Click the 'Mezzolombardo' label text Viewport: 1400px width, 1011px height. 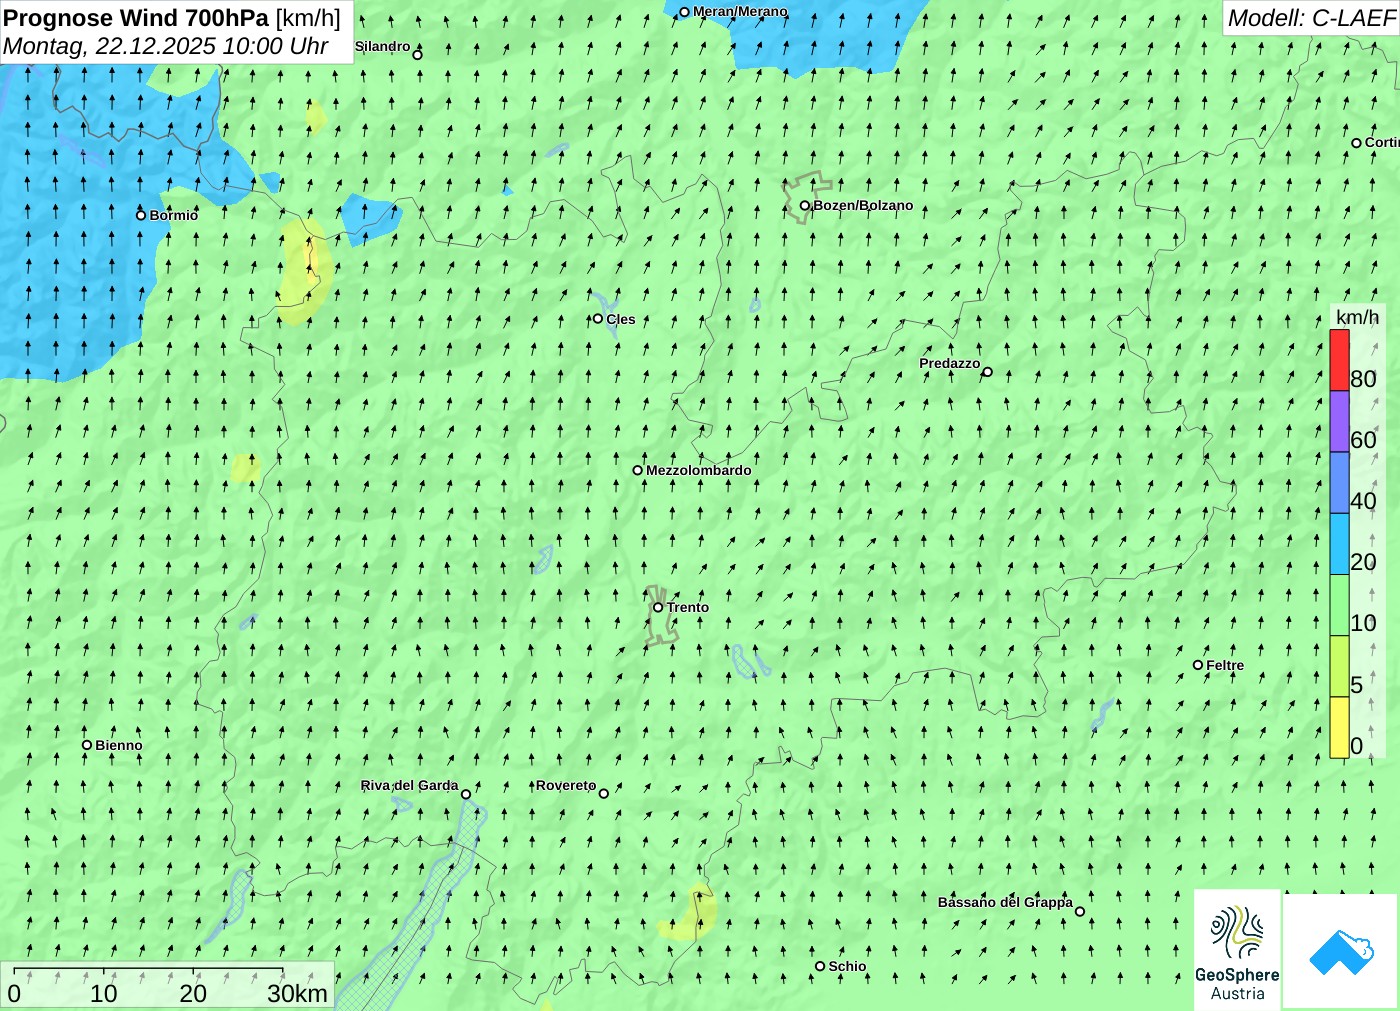(698, 470)
